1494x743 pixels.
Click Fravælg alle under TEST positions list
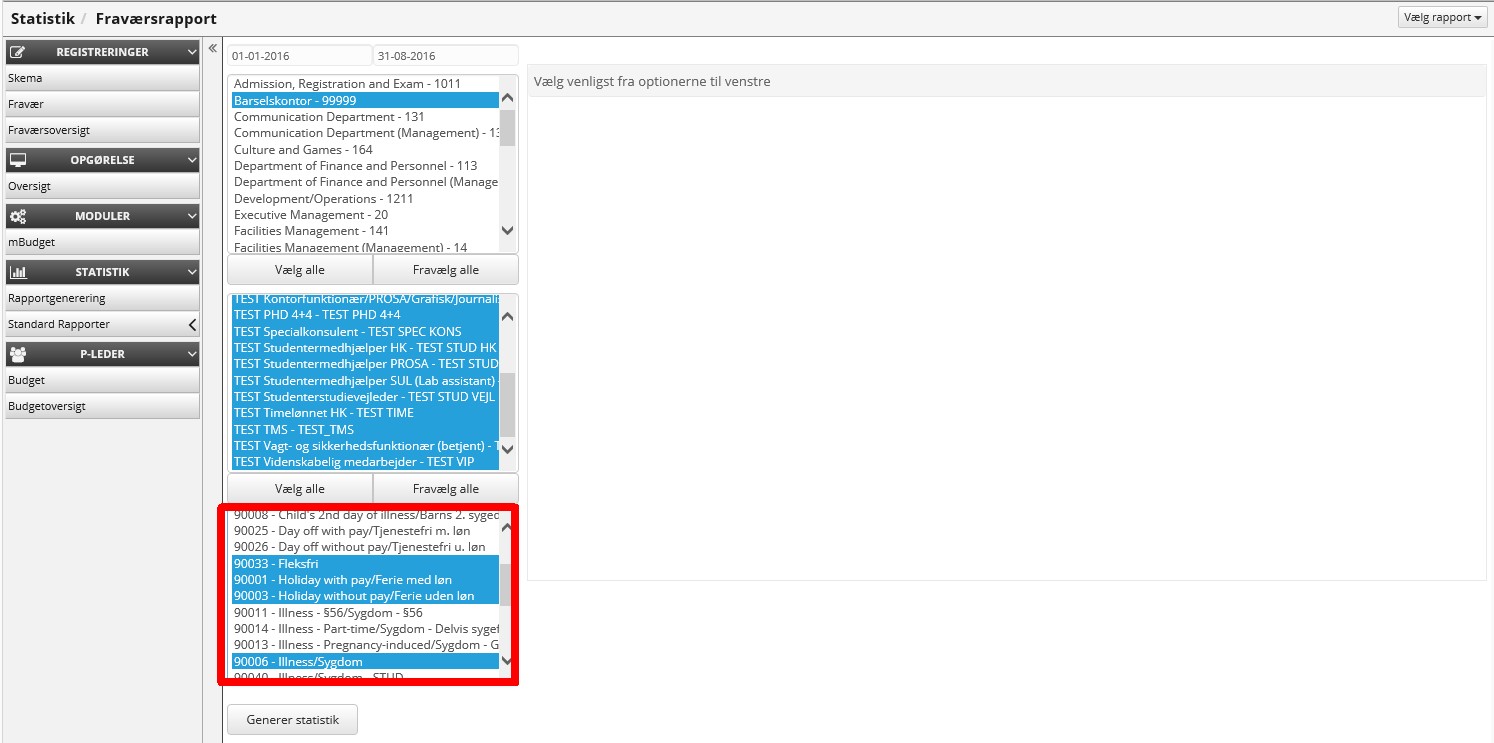[445, 489]
